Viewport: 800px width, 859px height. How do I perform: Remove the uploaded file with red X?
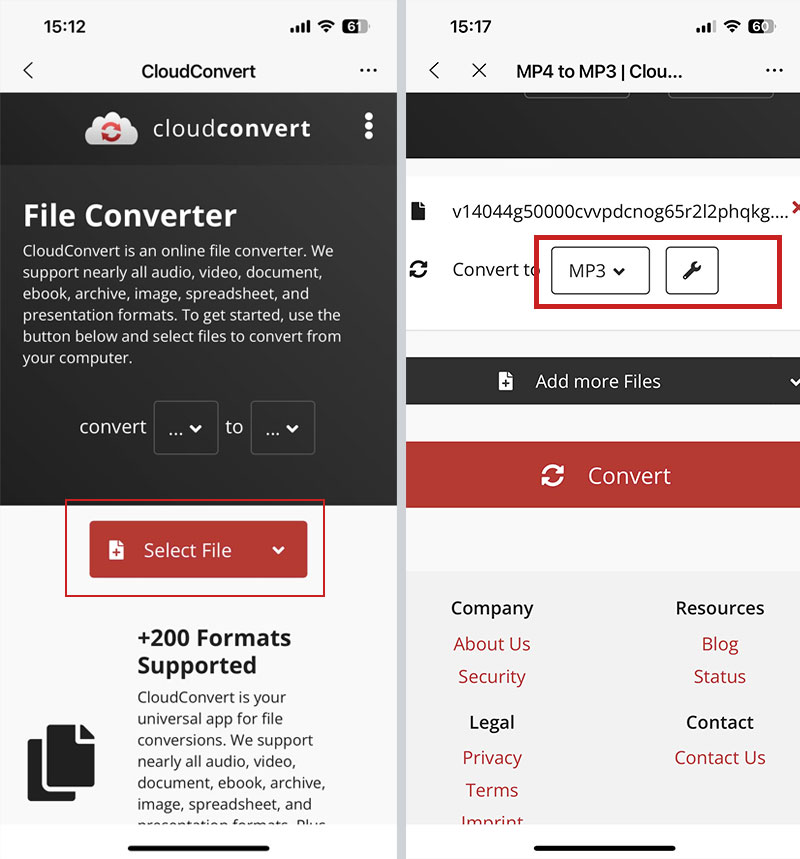click(796, 207)
